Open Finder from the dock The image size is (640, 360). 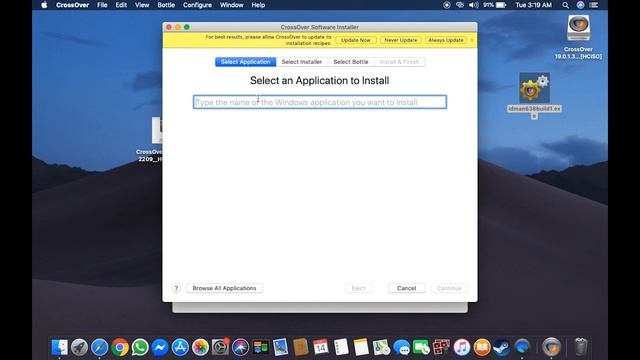[x=60, y=347]
